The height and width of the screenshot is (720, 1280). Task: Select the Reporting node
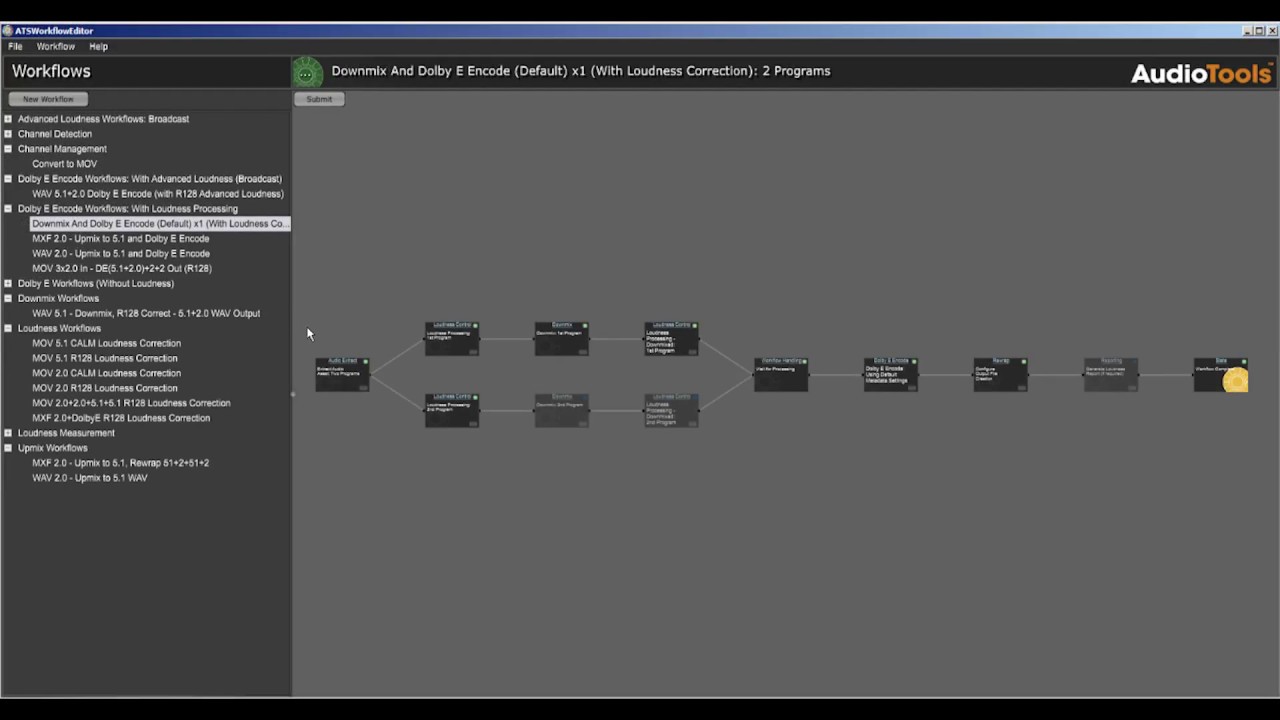(x=1111, y=374)
